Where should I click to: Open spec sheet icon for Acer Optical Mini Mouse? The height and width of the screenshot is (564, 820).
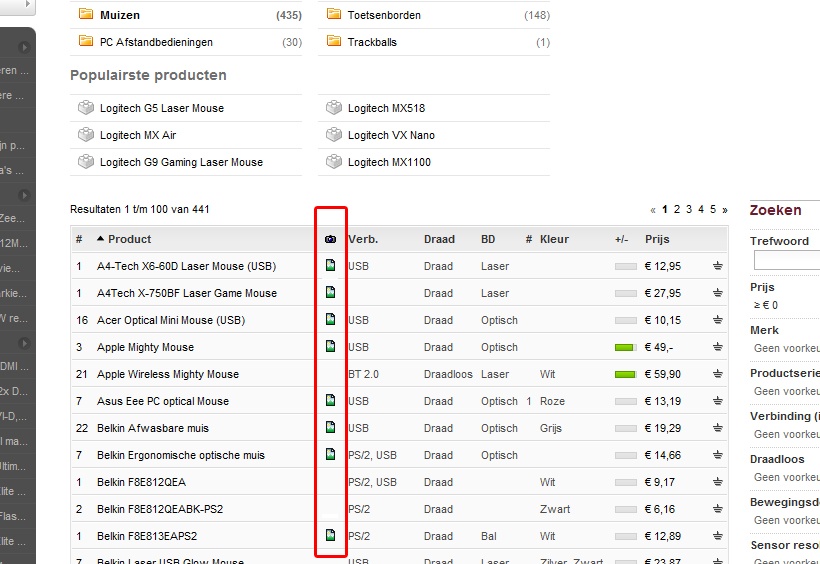pos(331,319)
